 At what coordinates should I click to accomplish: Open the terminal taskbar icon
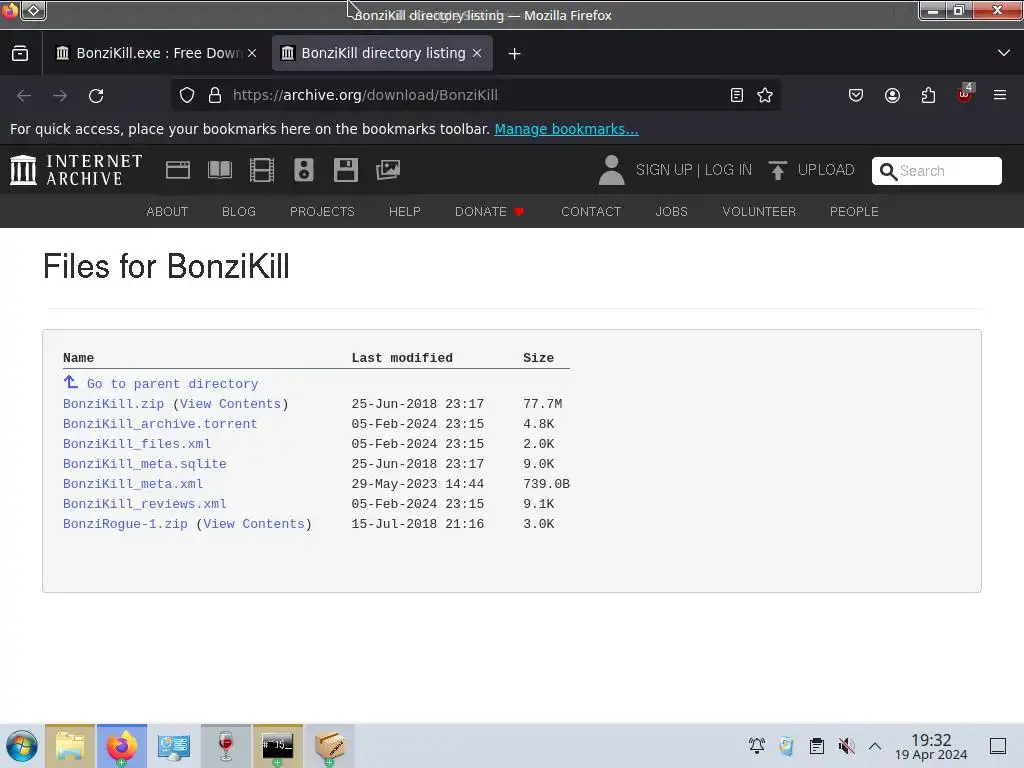pyautogui.click(x=278, y=746)
